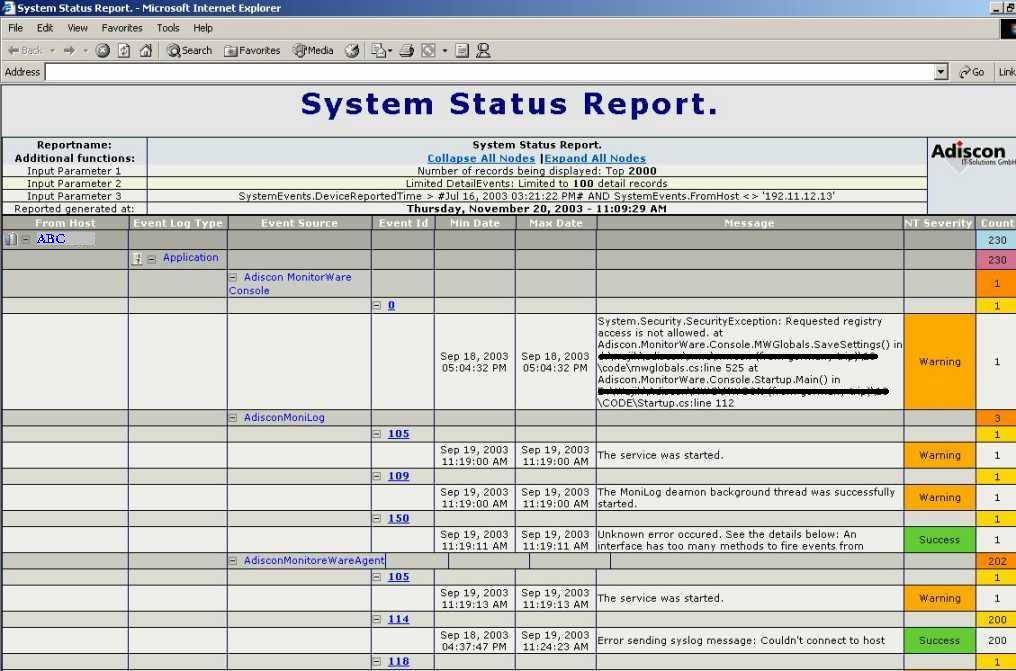Open the ABC host link
This screenshot has height=671, width=1016.
tap(51, 238)
